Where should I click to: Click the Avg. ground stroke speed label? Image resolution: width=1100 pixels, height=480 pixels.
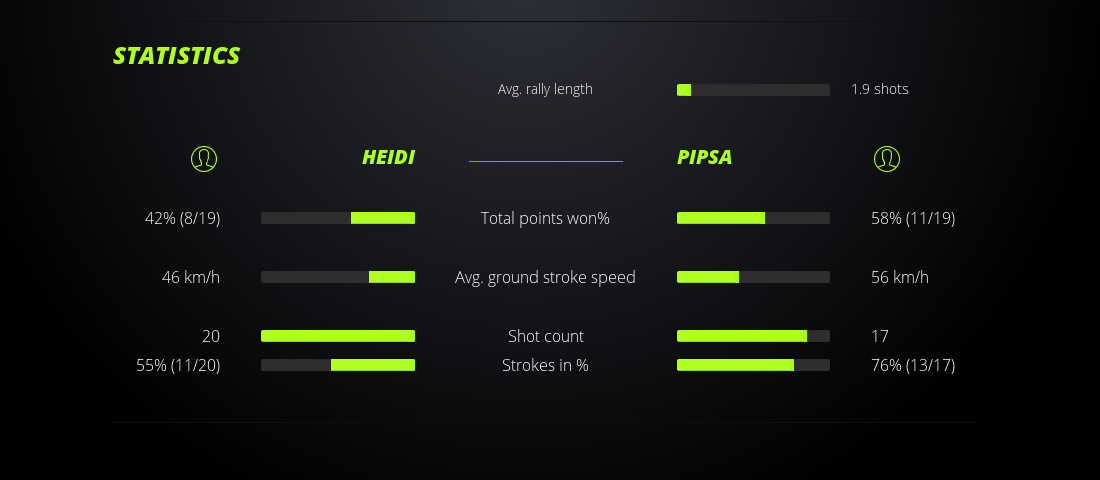point(545,277)
